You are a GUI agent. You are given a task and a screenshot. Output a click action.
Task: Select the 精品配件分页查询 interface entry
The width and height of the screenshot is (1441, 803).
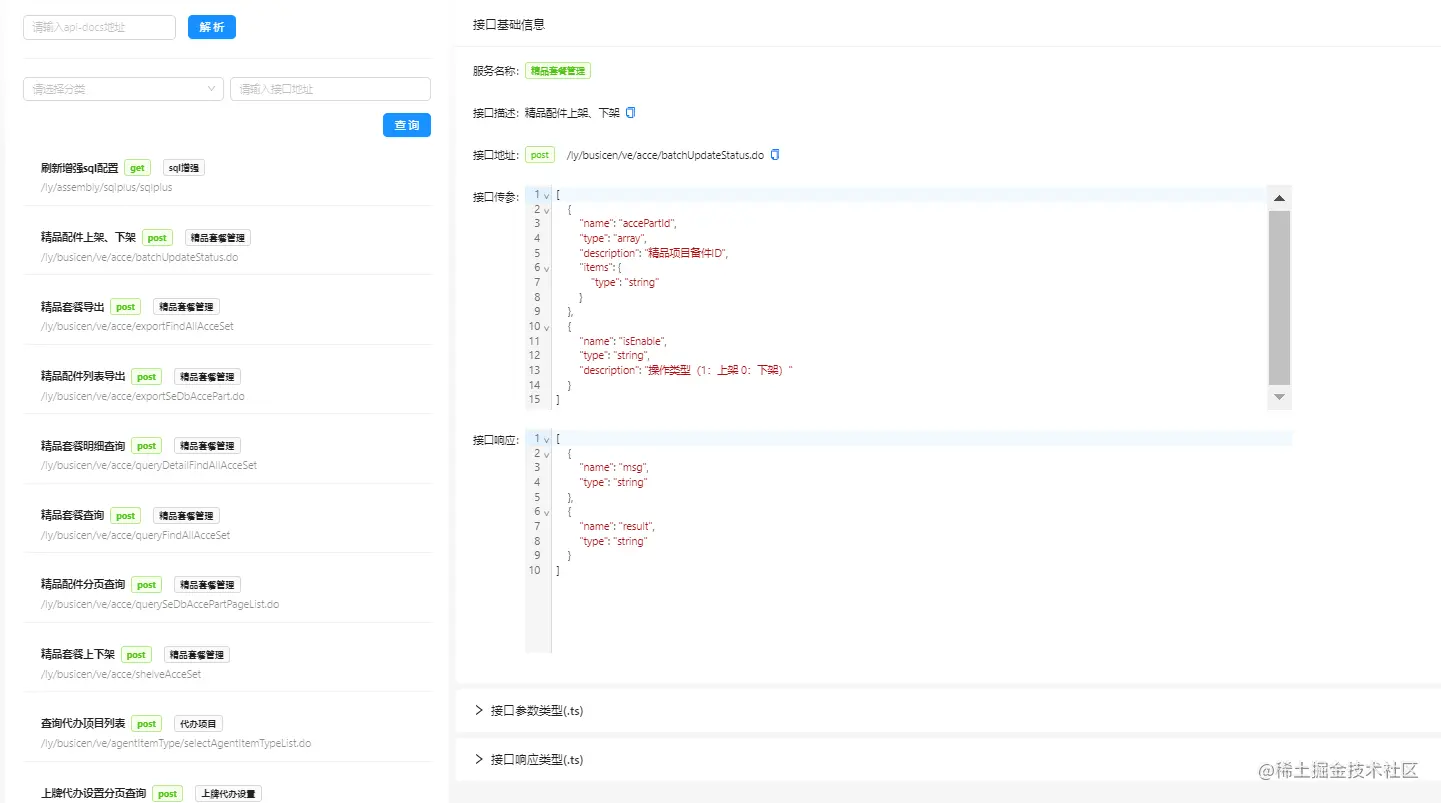click(83, 585)
